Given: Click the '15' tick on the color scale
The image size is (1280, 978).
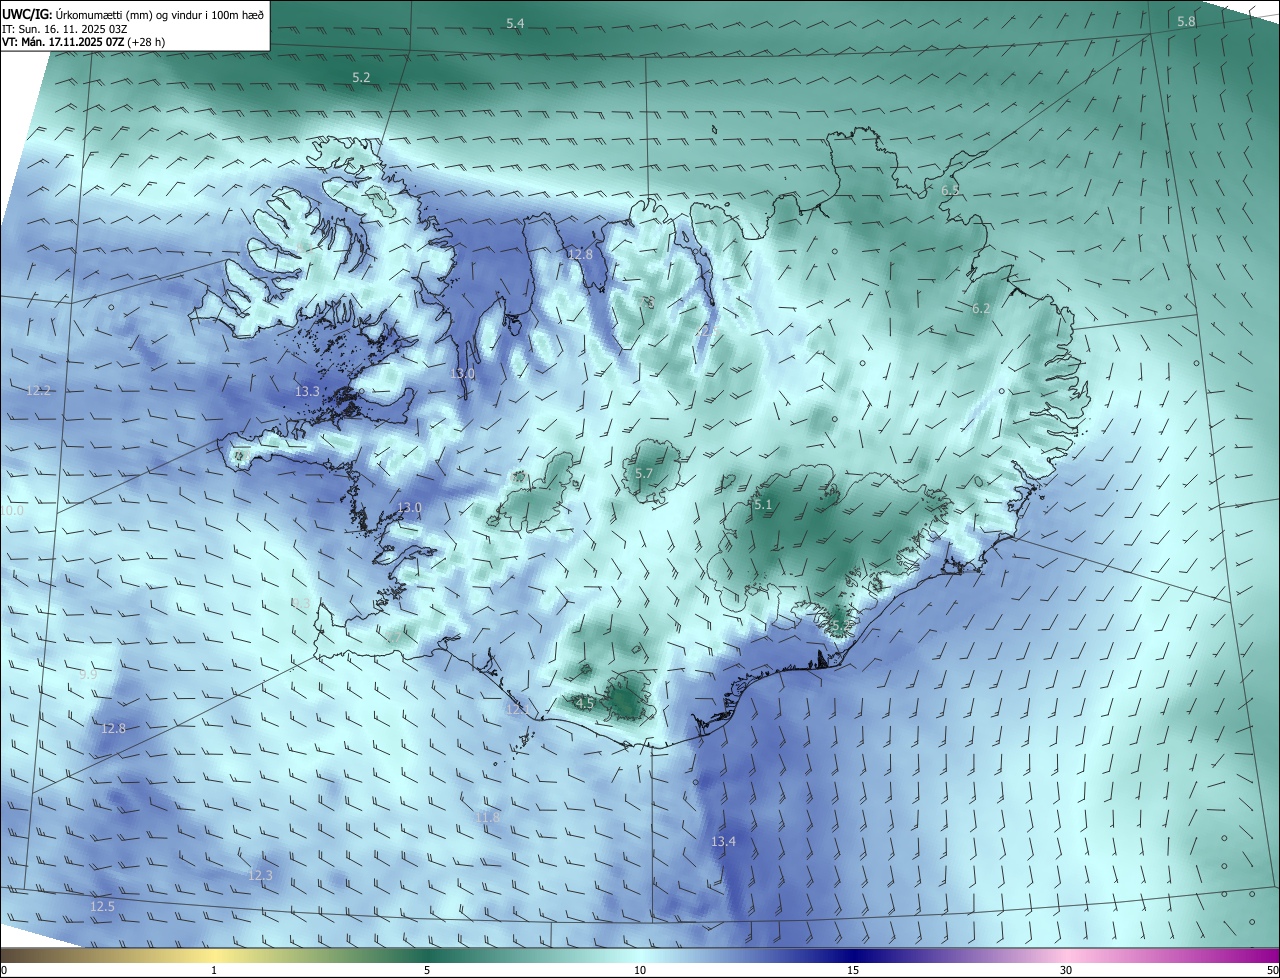Looking at the screenshot, I should [x=853, y=970].
